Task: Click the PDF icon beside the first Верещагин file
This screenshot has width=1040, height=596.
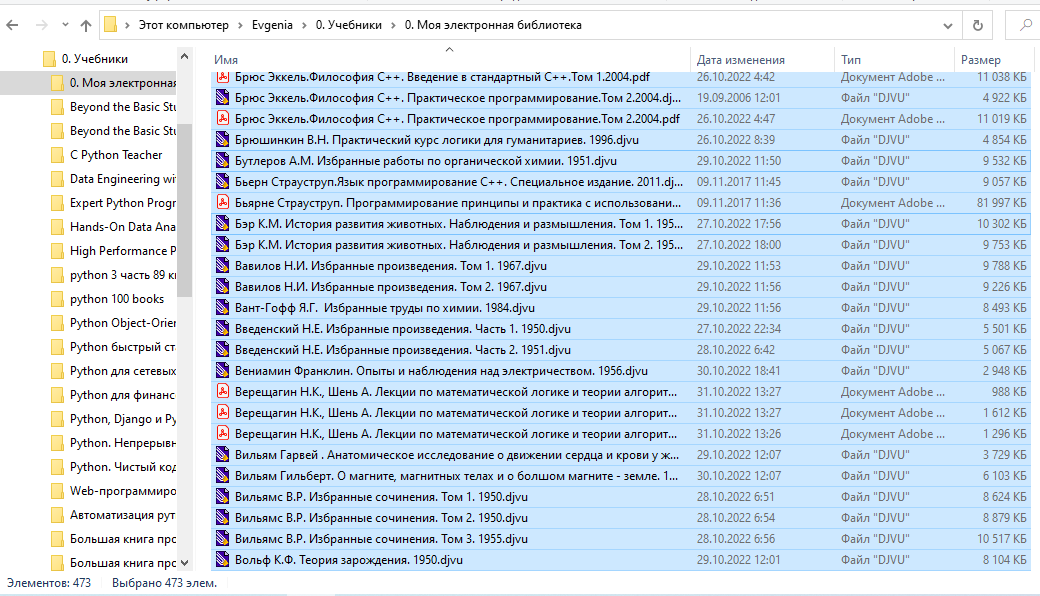Action: [221, 391]
